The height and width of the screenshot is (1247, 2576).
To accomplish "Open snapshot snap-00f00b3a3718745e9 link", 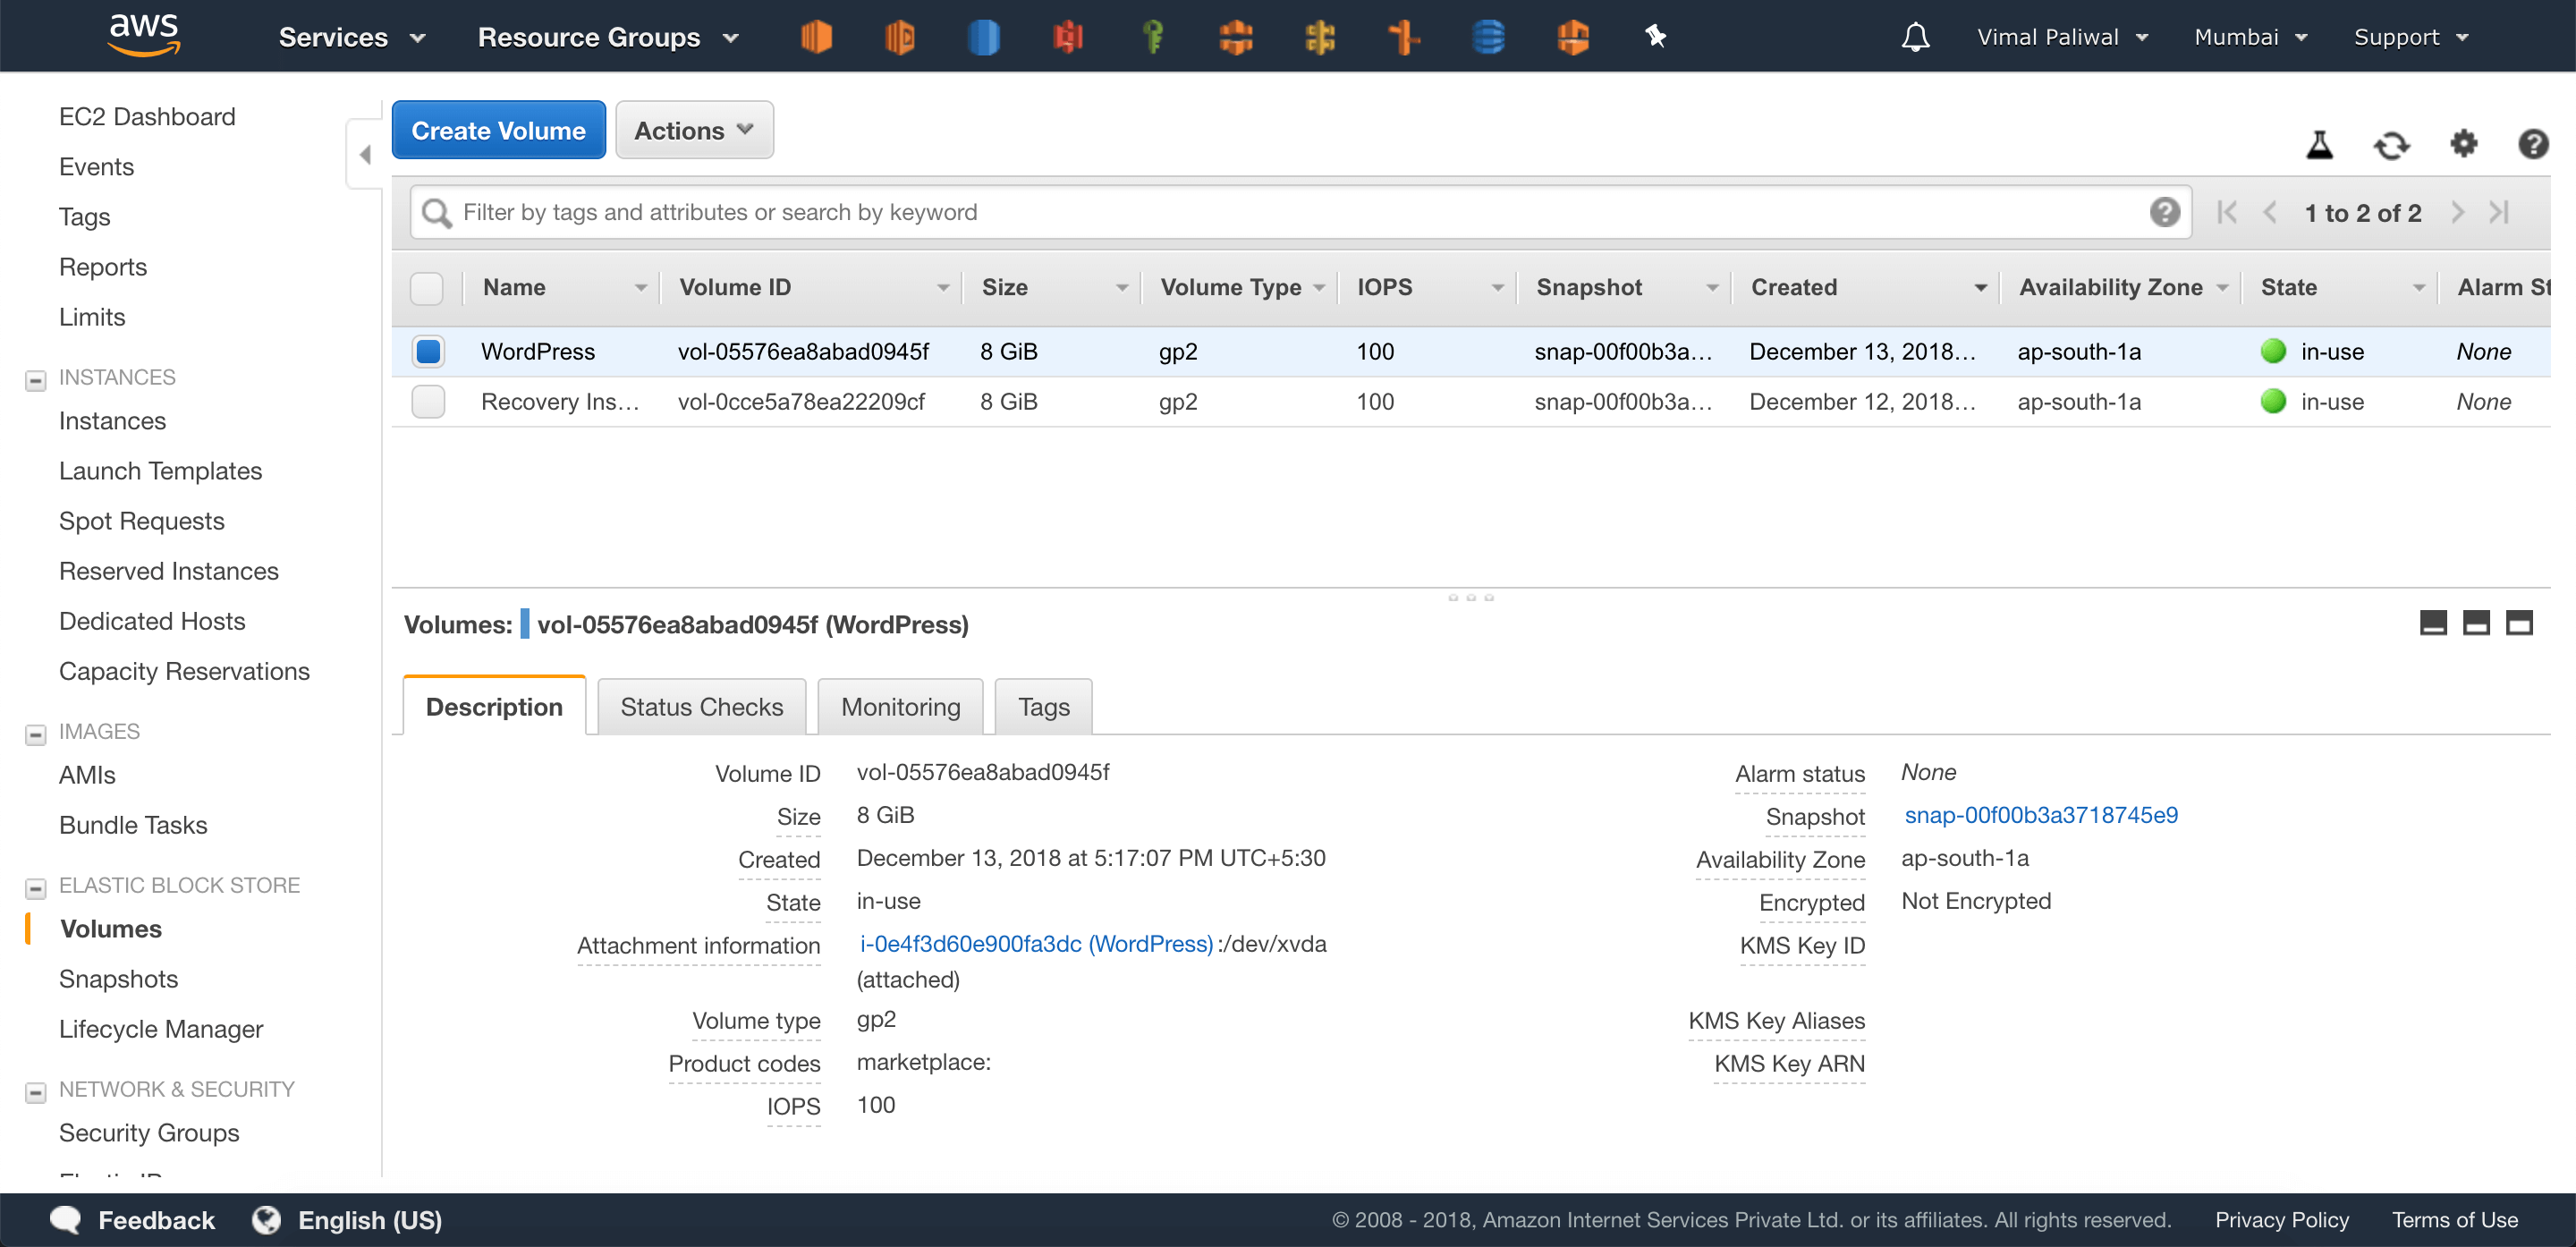I will (2041, 815).
